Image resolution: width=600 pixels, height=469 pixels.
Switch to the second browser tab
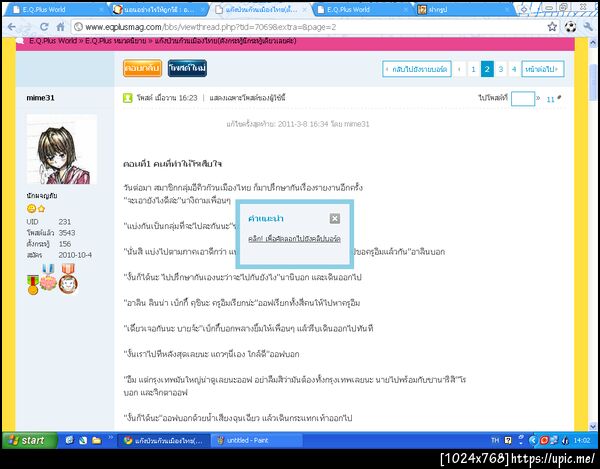click(x=158, y=10)
